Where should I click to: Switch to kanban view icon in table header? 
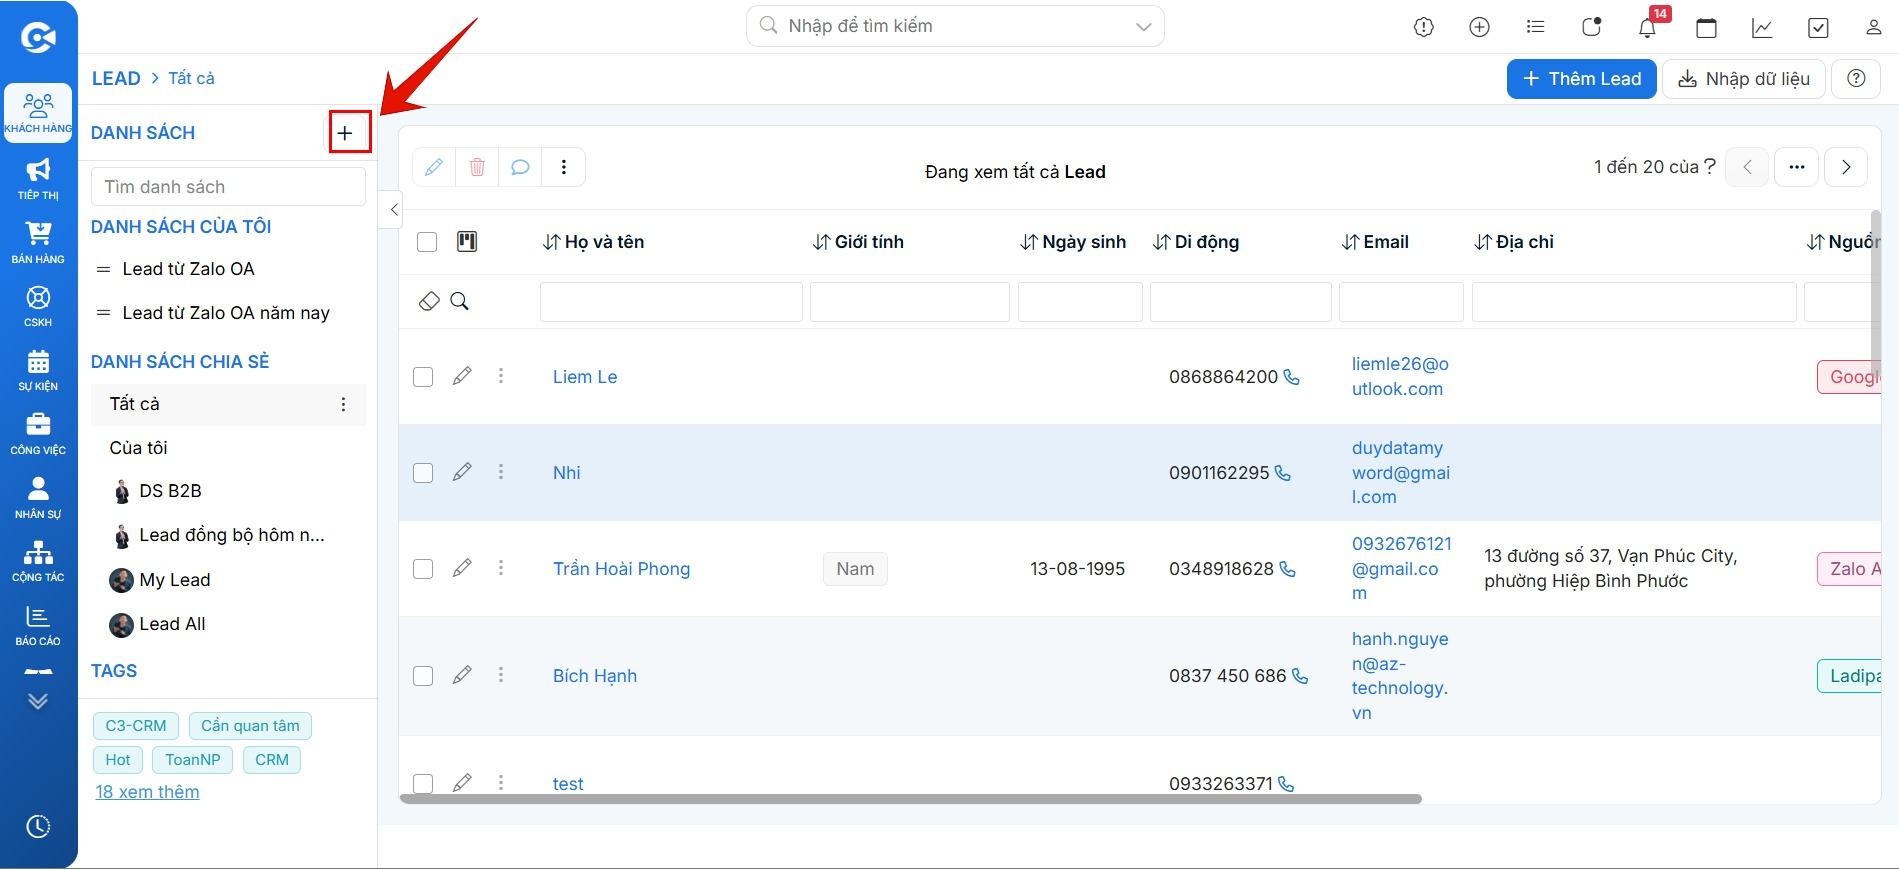(467, 241)
